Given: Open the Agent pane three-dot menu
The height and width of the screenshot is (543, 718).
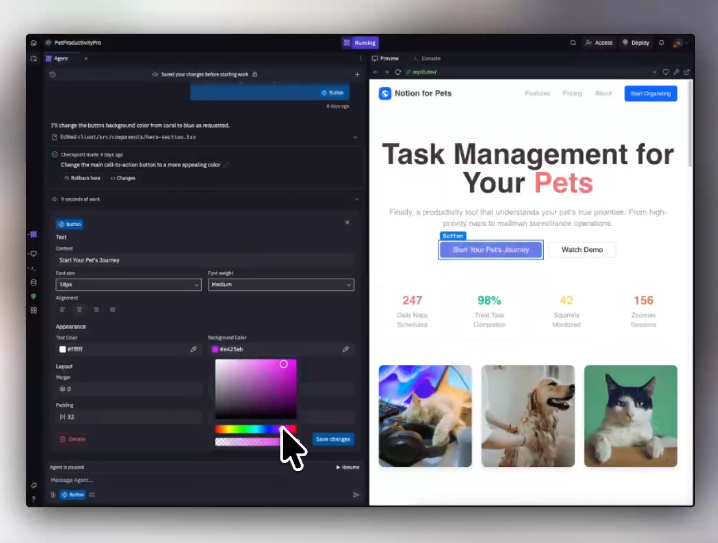Looking at the screenshot, I should pos(360,59).
